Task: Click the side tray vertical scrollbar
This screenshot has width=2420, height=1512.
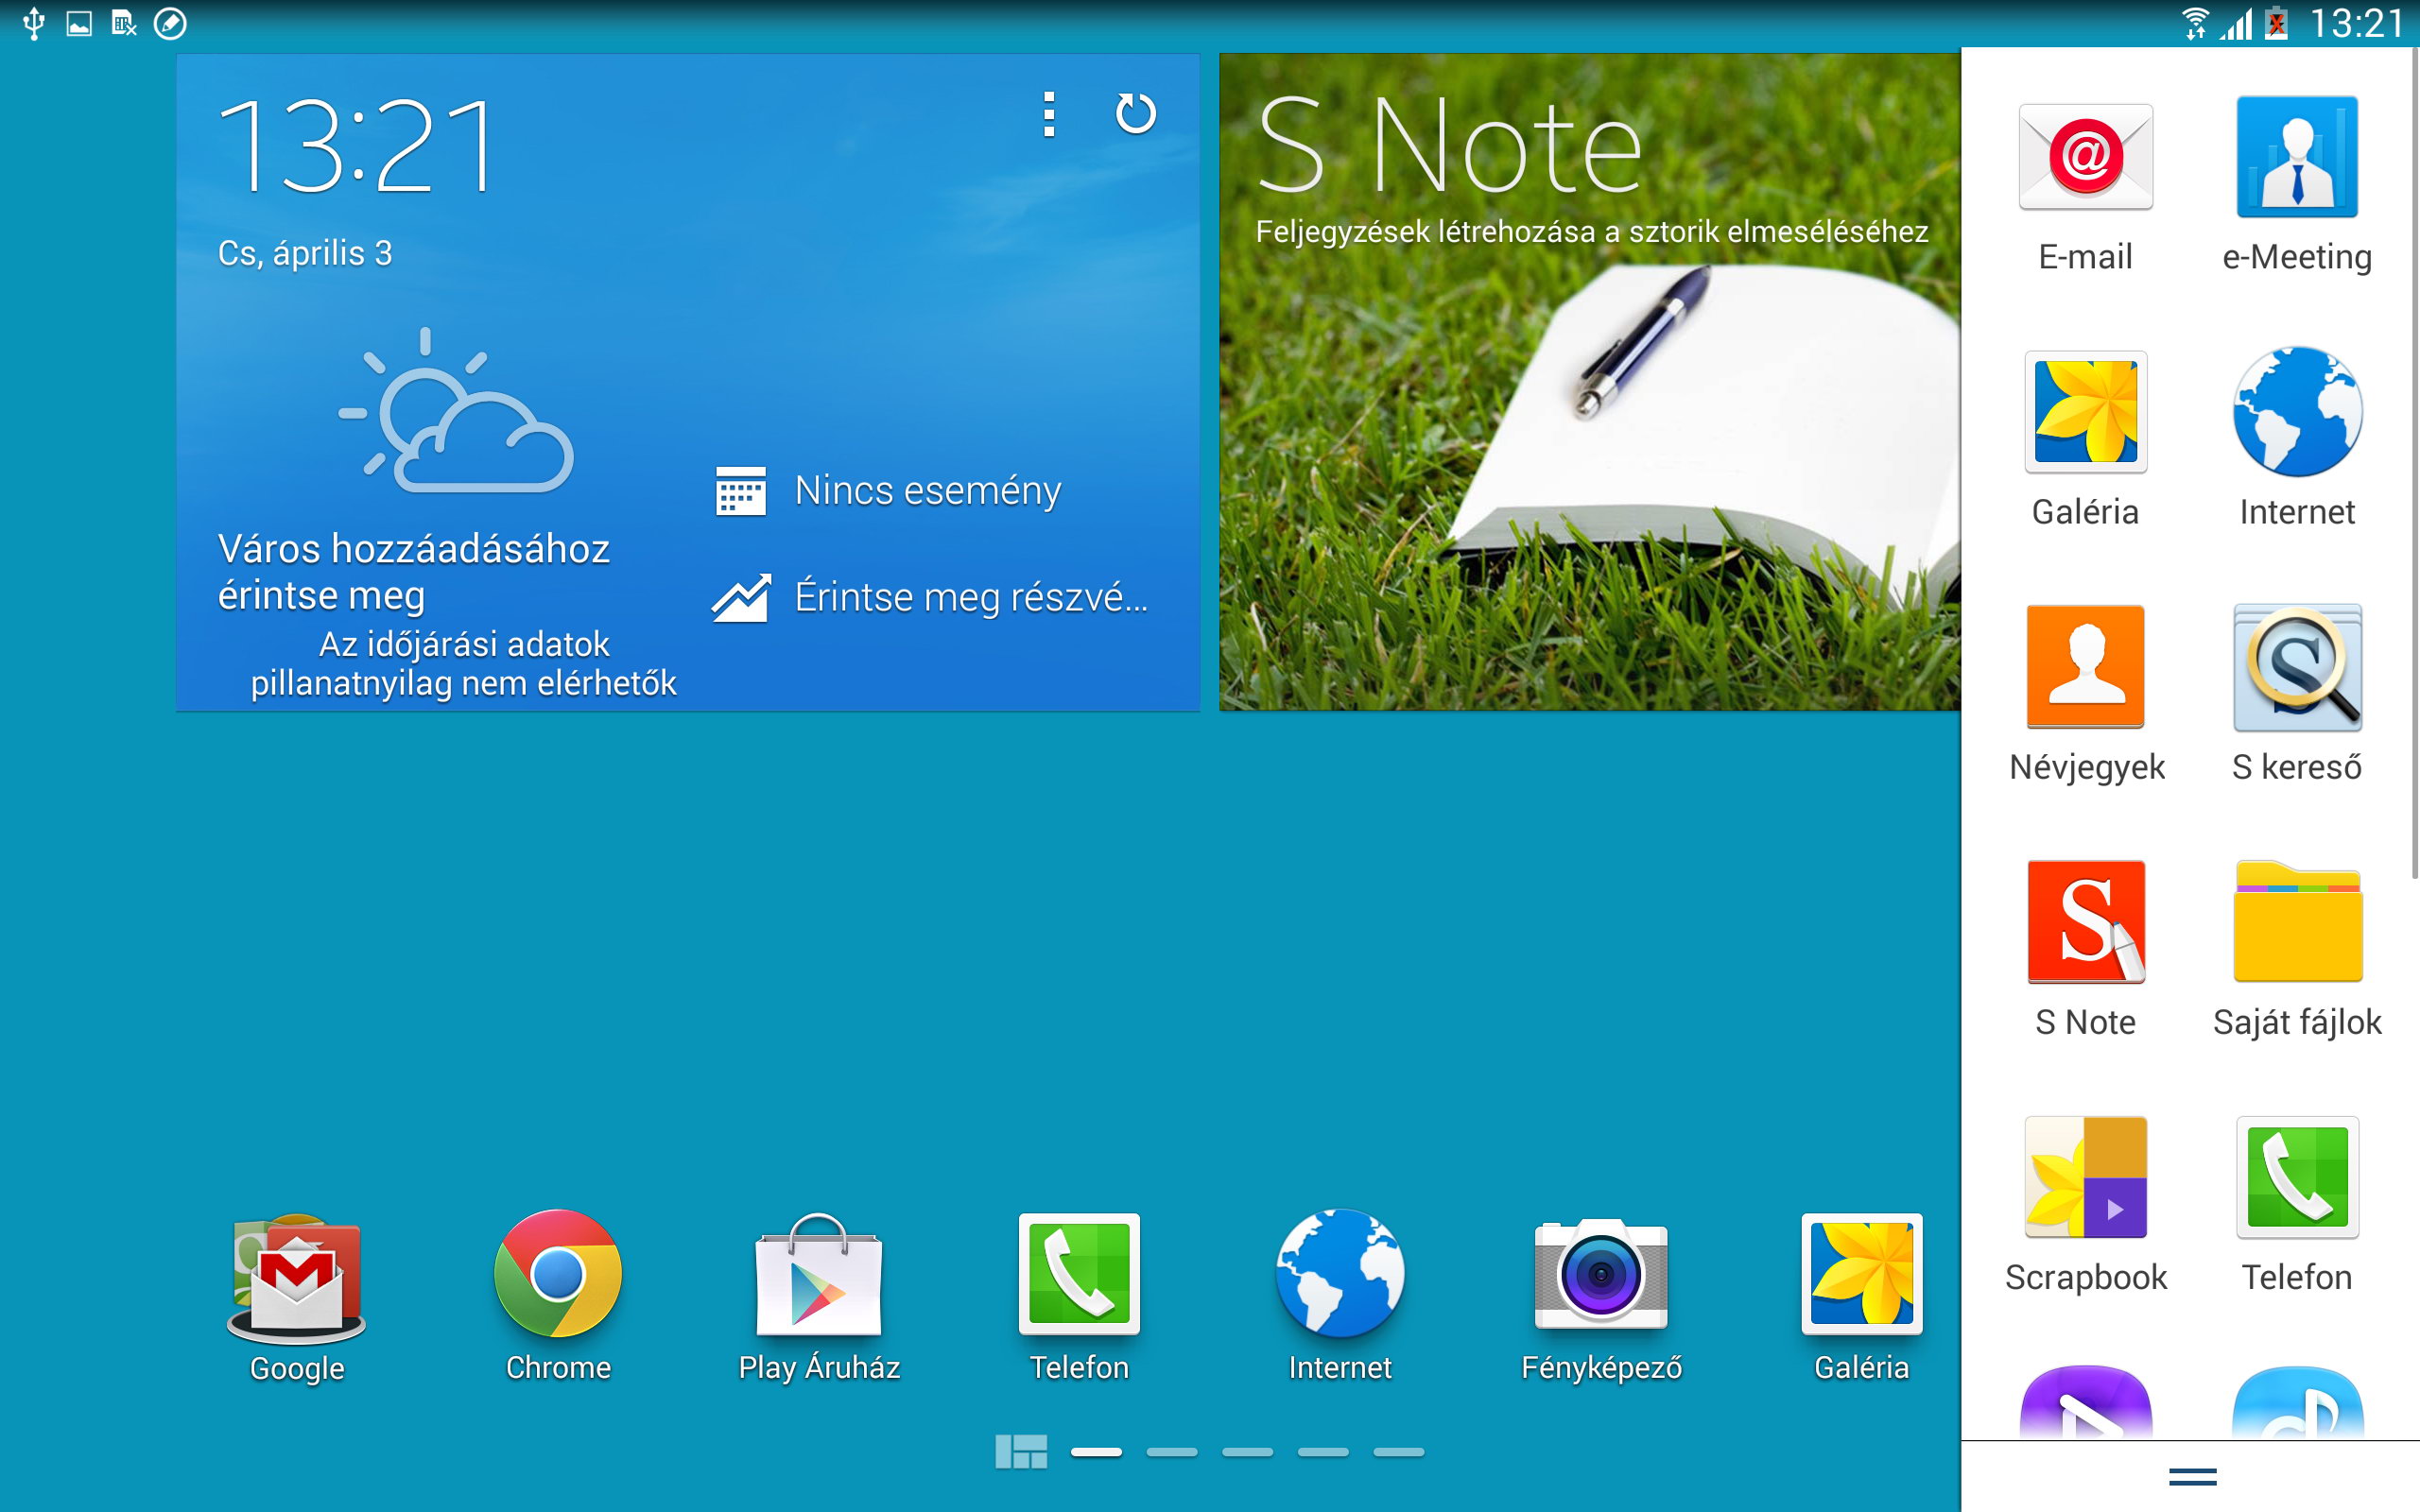Action: 2415,463
